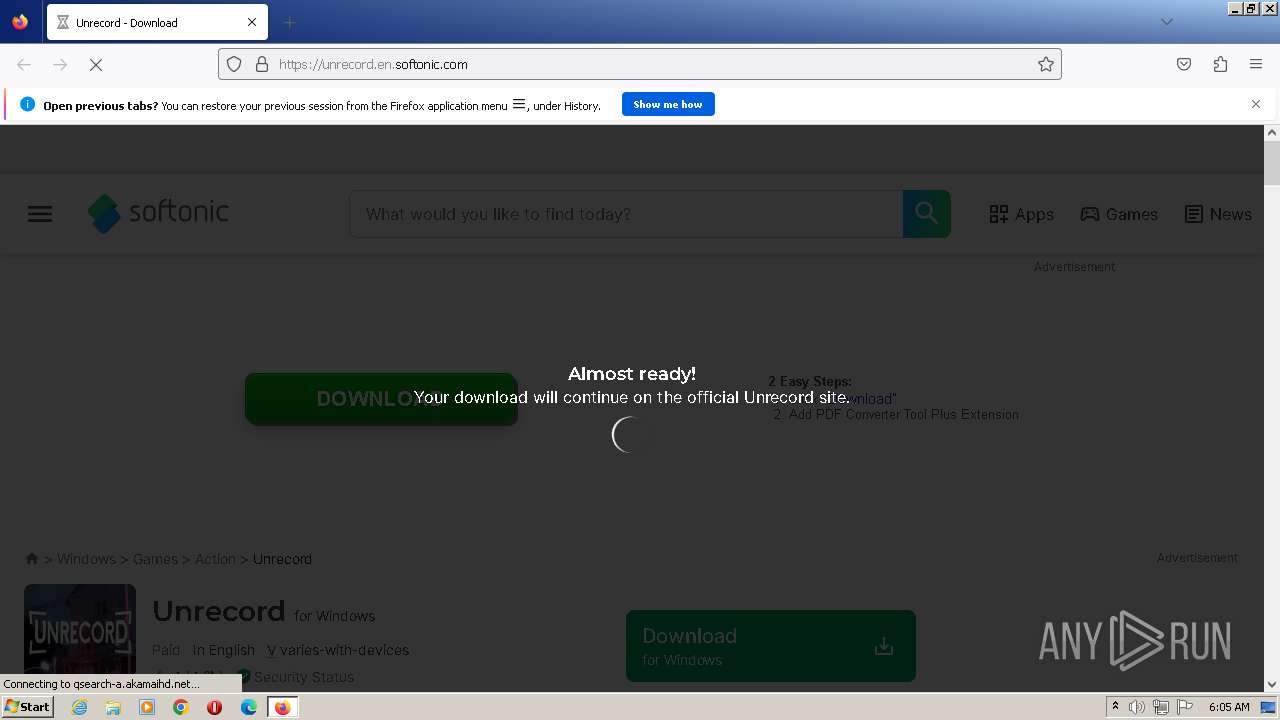
Task: Go forward to next page
Action: click(60, 64)
